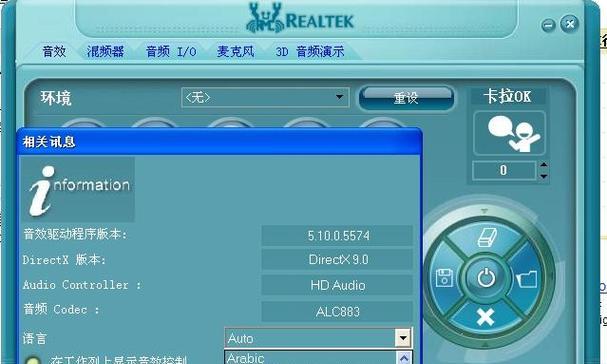Select Arabic from the language list

[x=310, y=358]
